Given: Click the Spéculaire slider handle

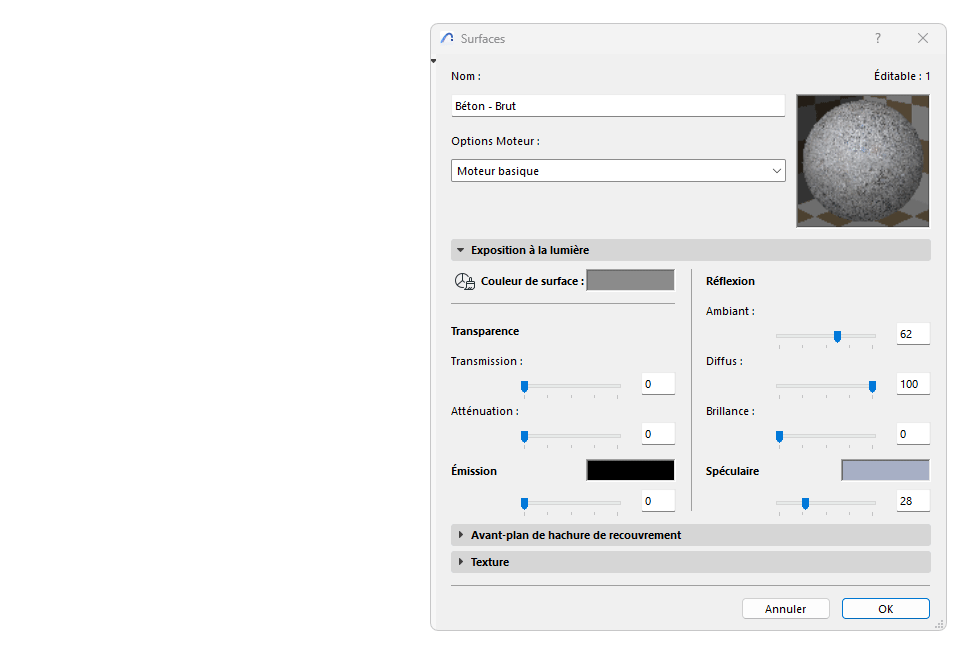Looking at the screenshot, I should pos(804,504).
